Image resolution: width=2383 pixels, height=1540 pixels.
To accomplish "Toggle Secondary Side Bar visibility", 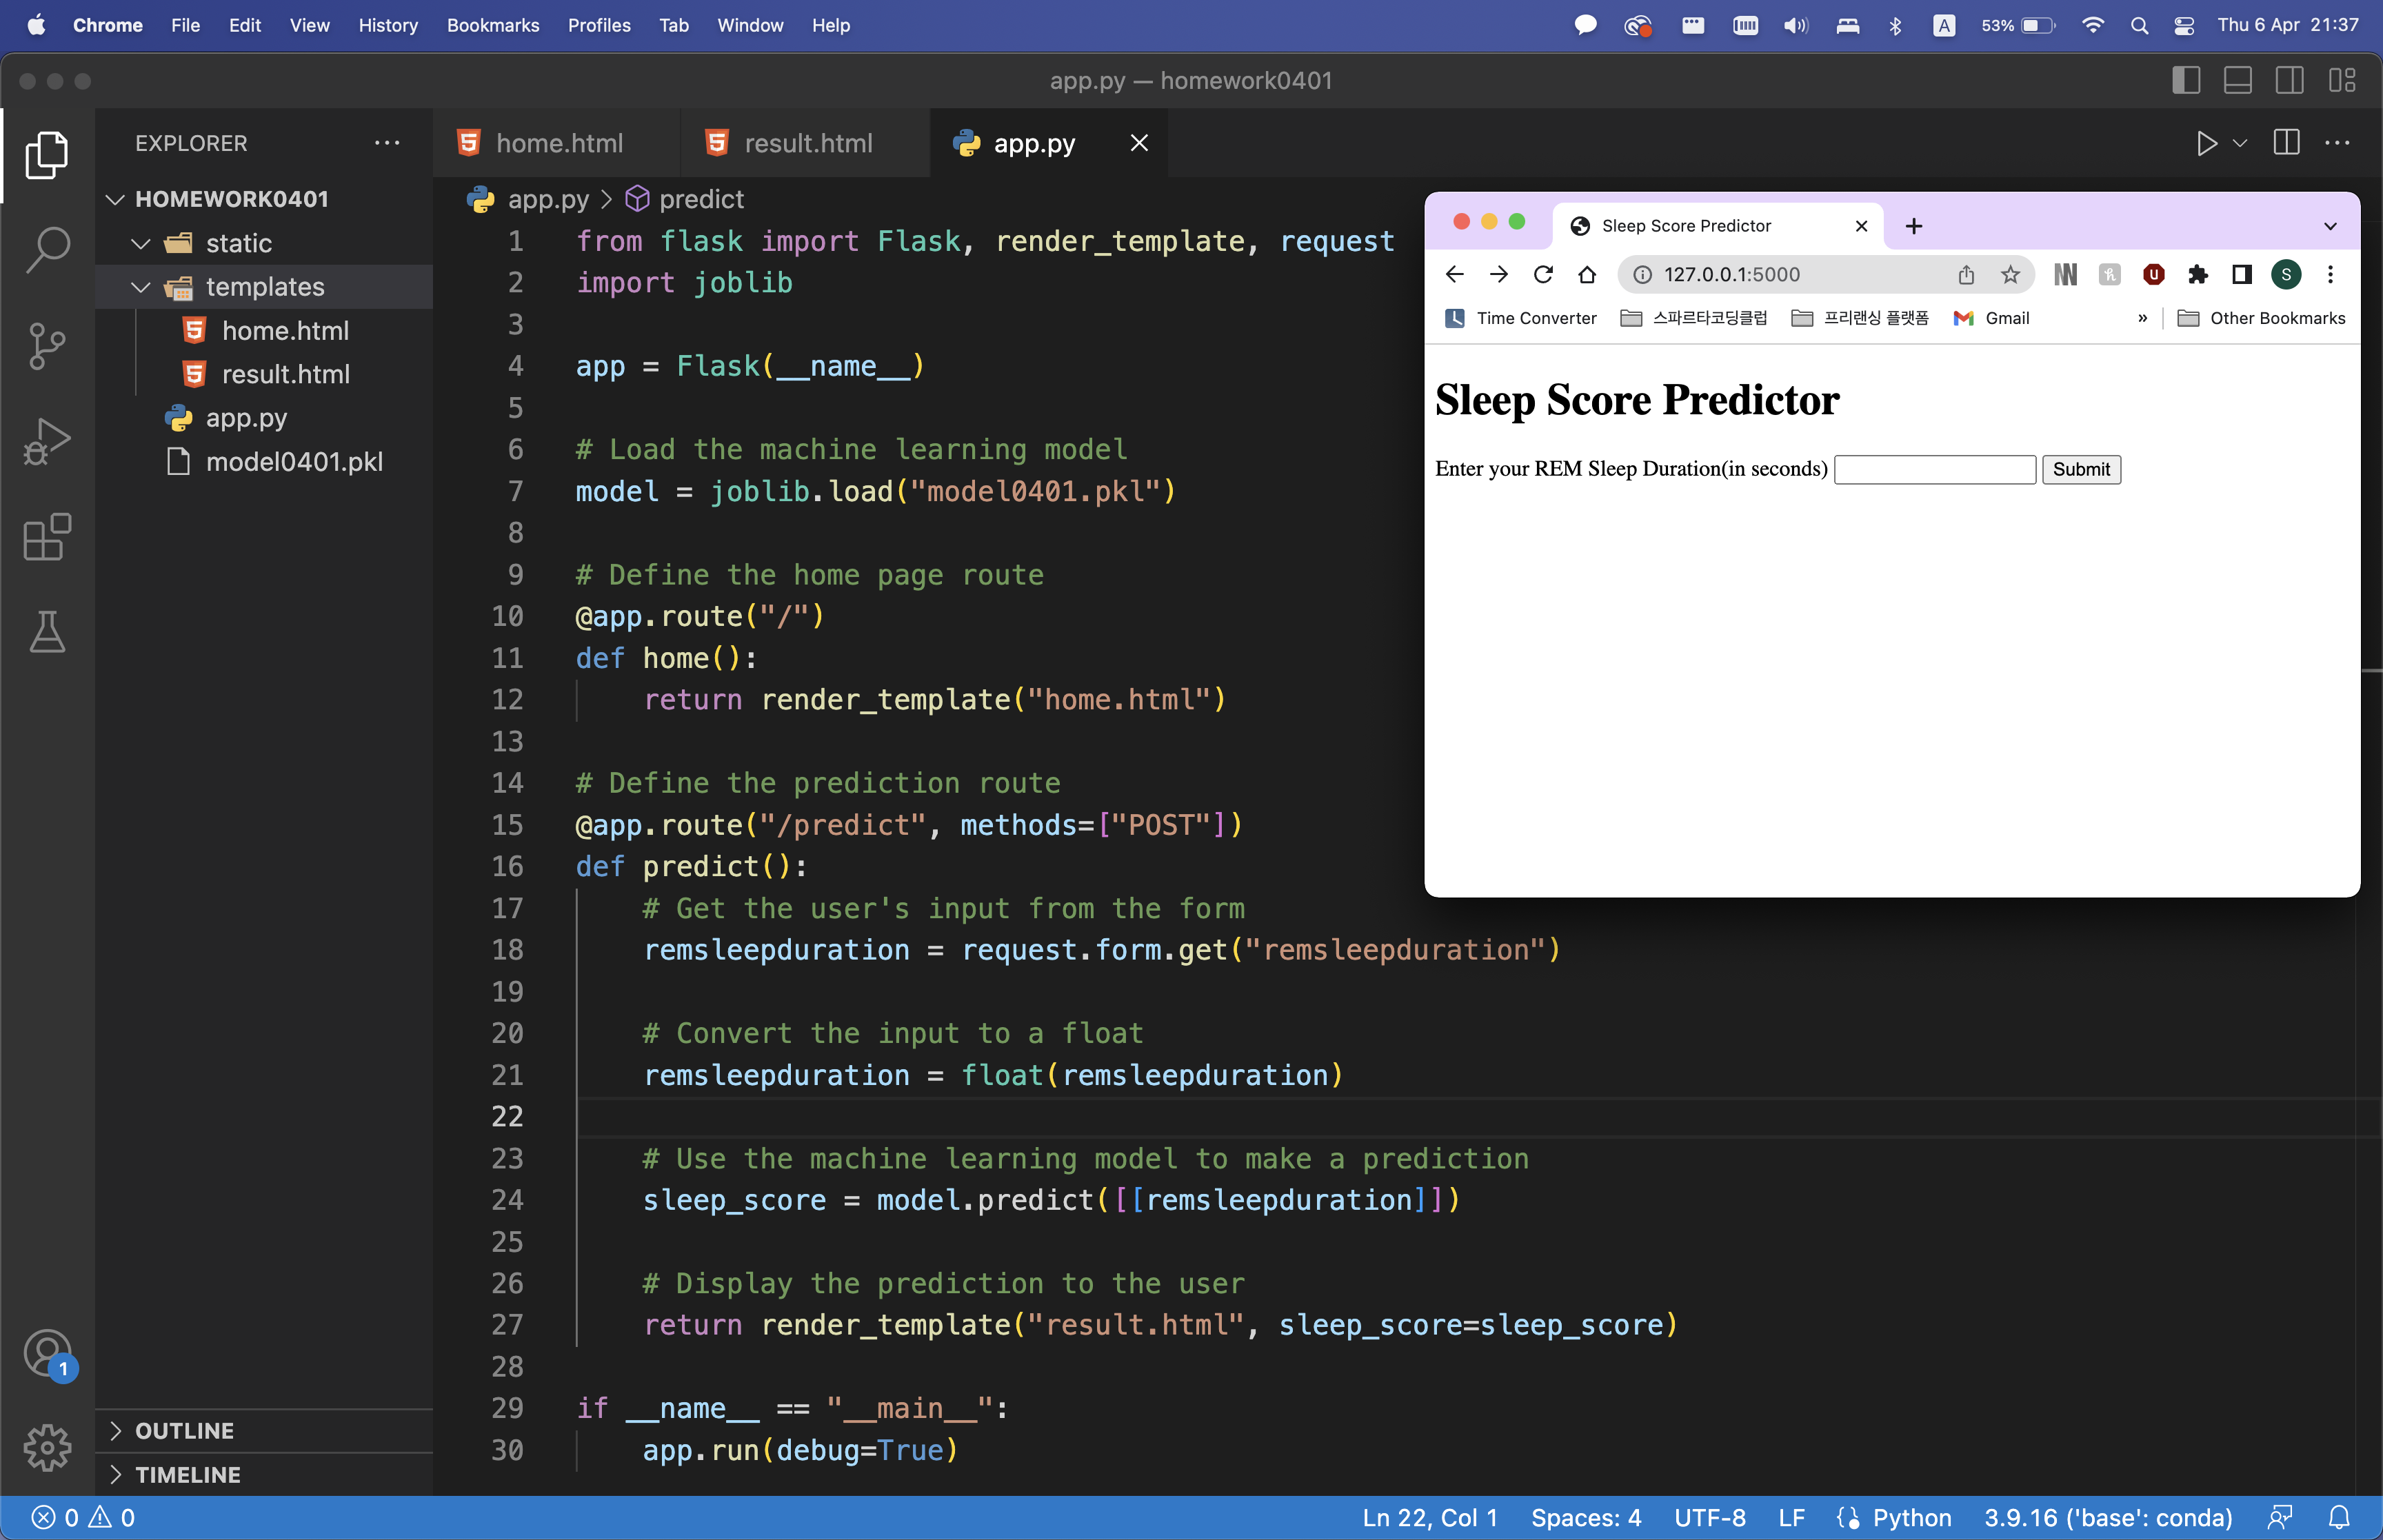I will pos(2290,81).
